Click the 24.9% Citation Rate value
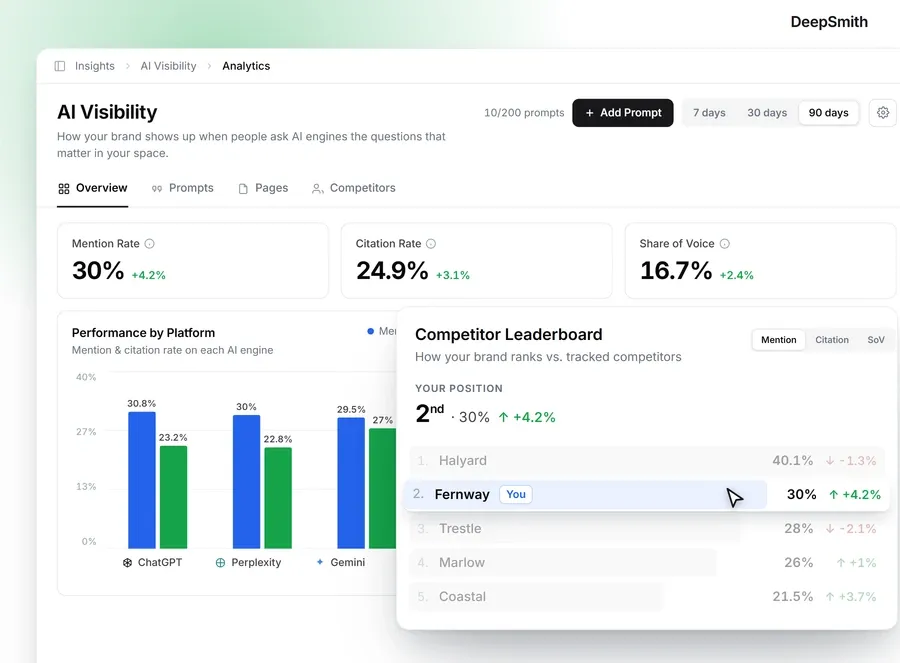Screen dimensions: 900x663 (x=392, y=270)
